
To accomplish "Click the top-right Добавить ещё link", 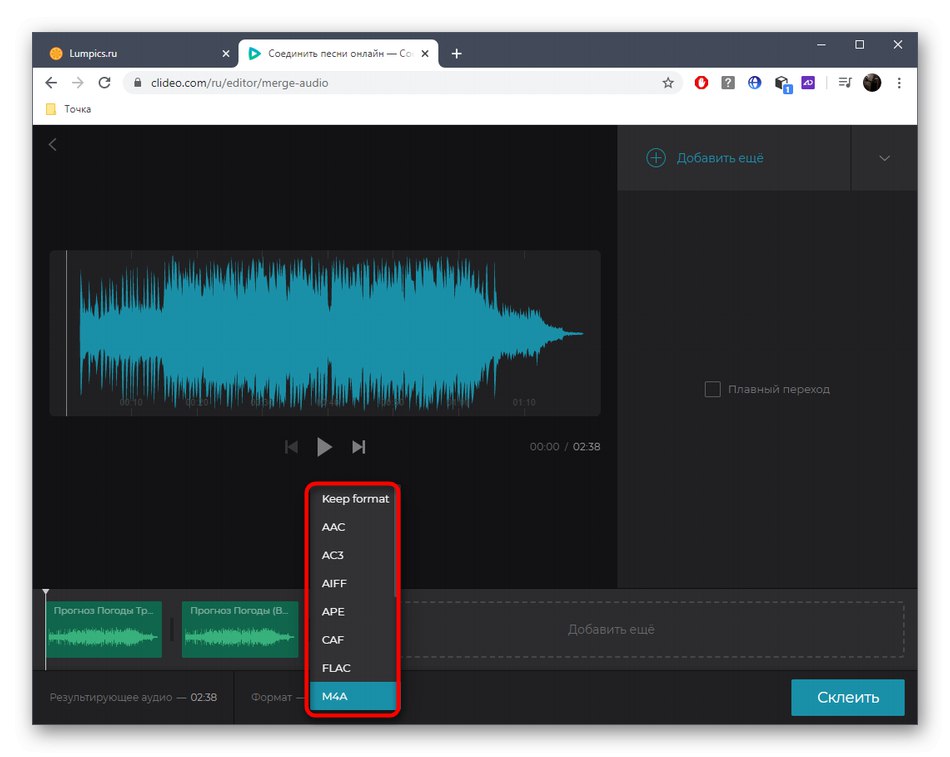I will coord(720,158).
